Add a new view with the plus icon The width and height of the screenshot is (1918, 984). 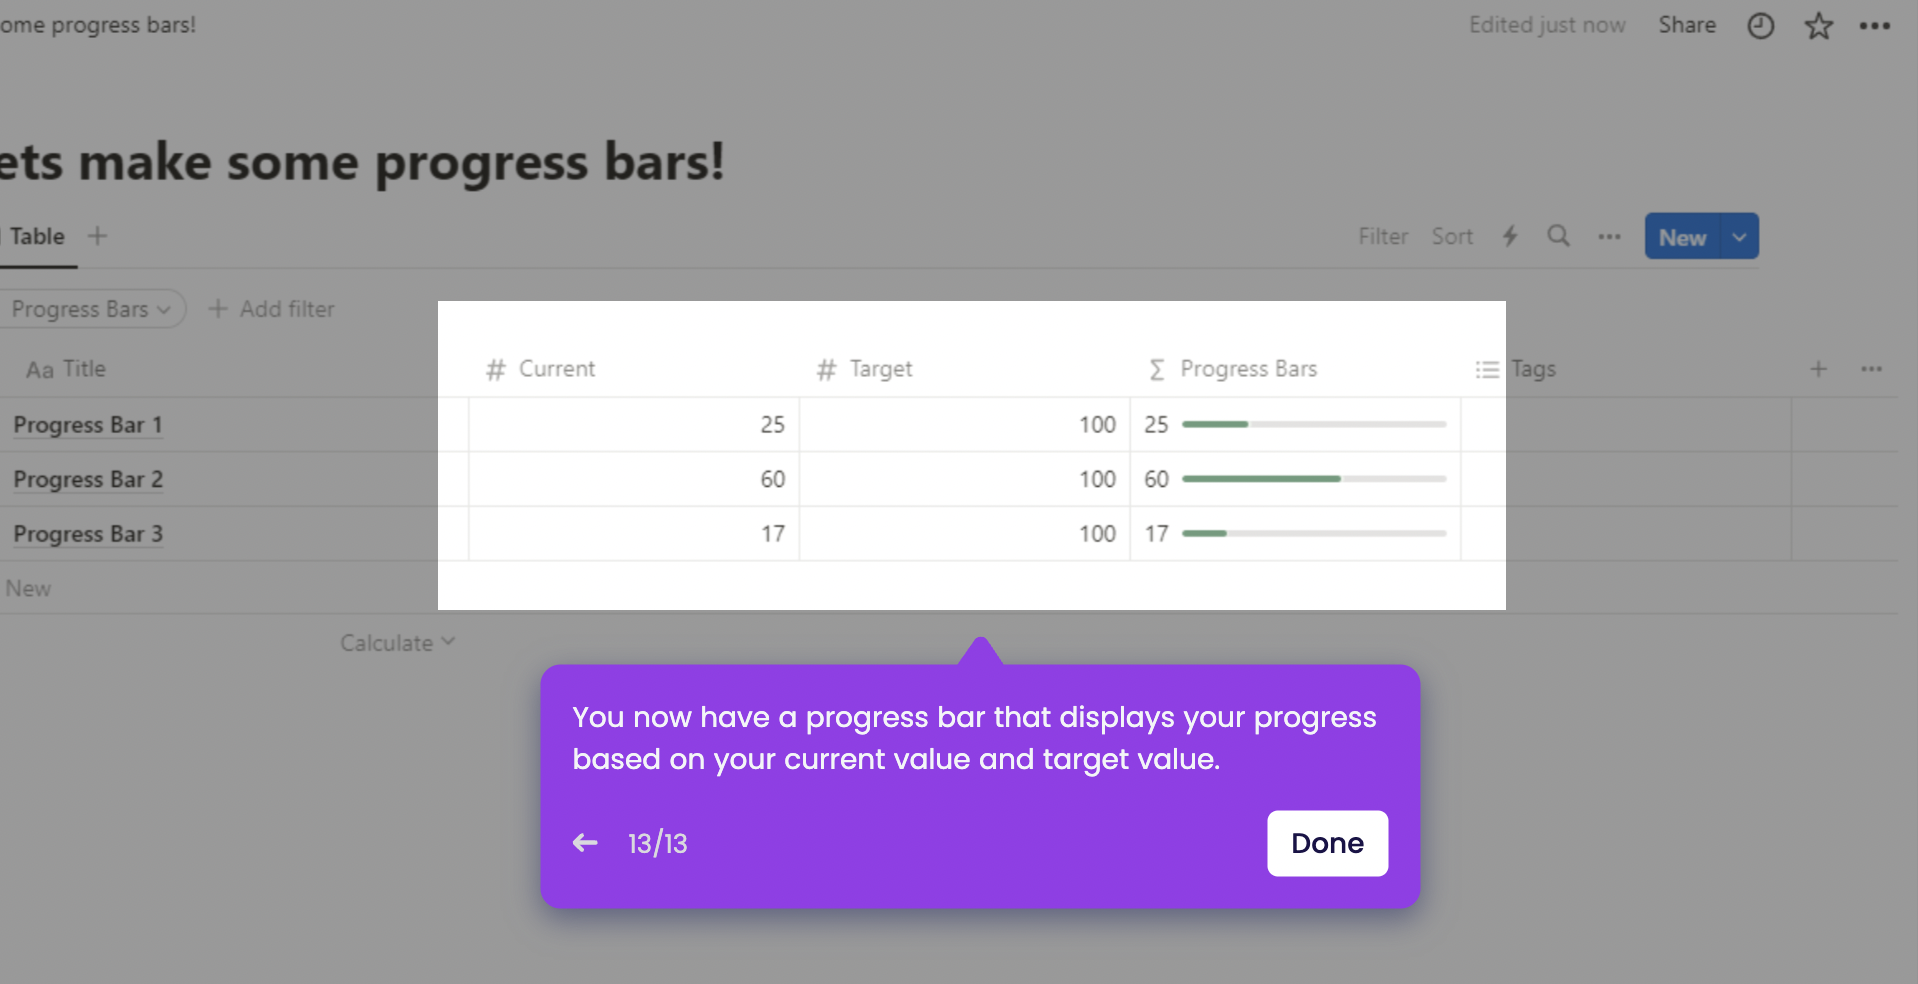click(97, 235)
